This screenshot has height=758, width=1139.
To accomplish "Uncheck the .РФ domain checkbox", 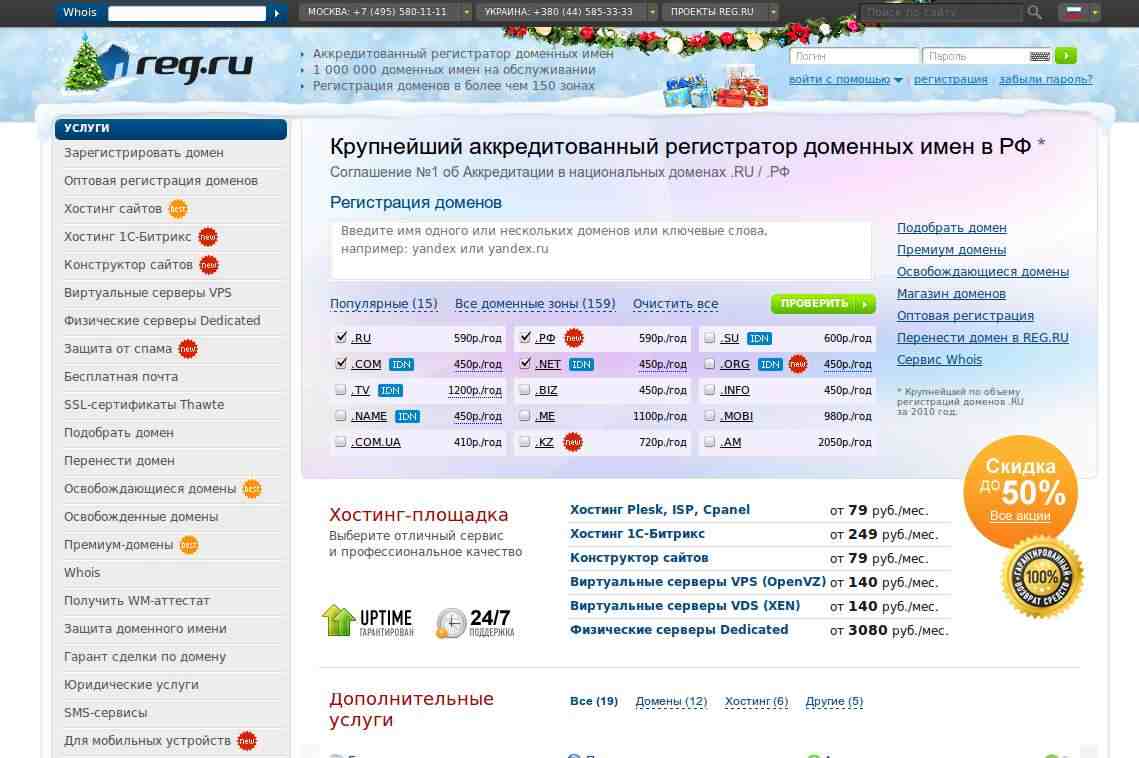I will click(525, 337).
